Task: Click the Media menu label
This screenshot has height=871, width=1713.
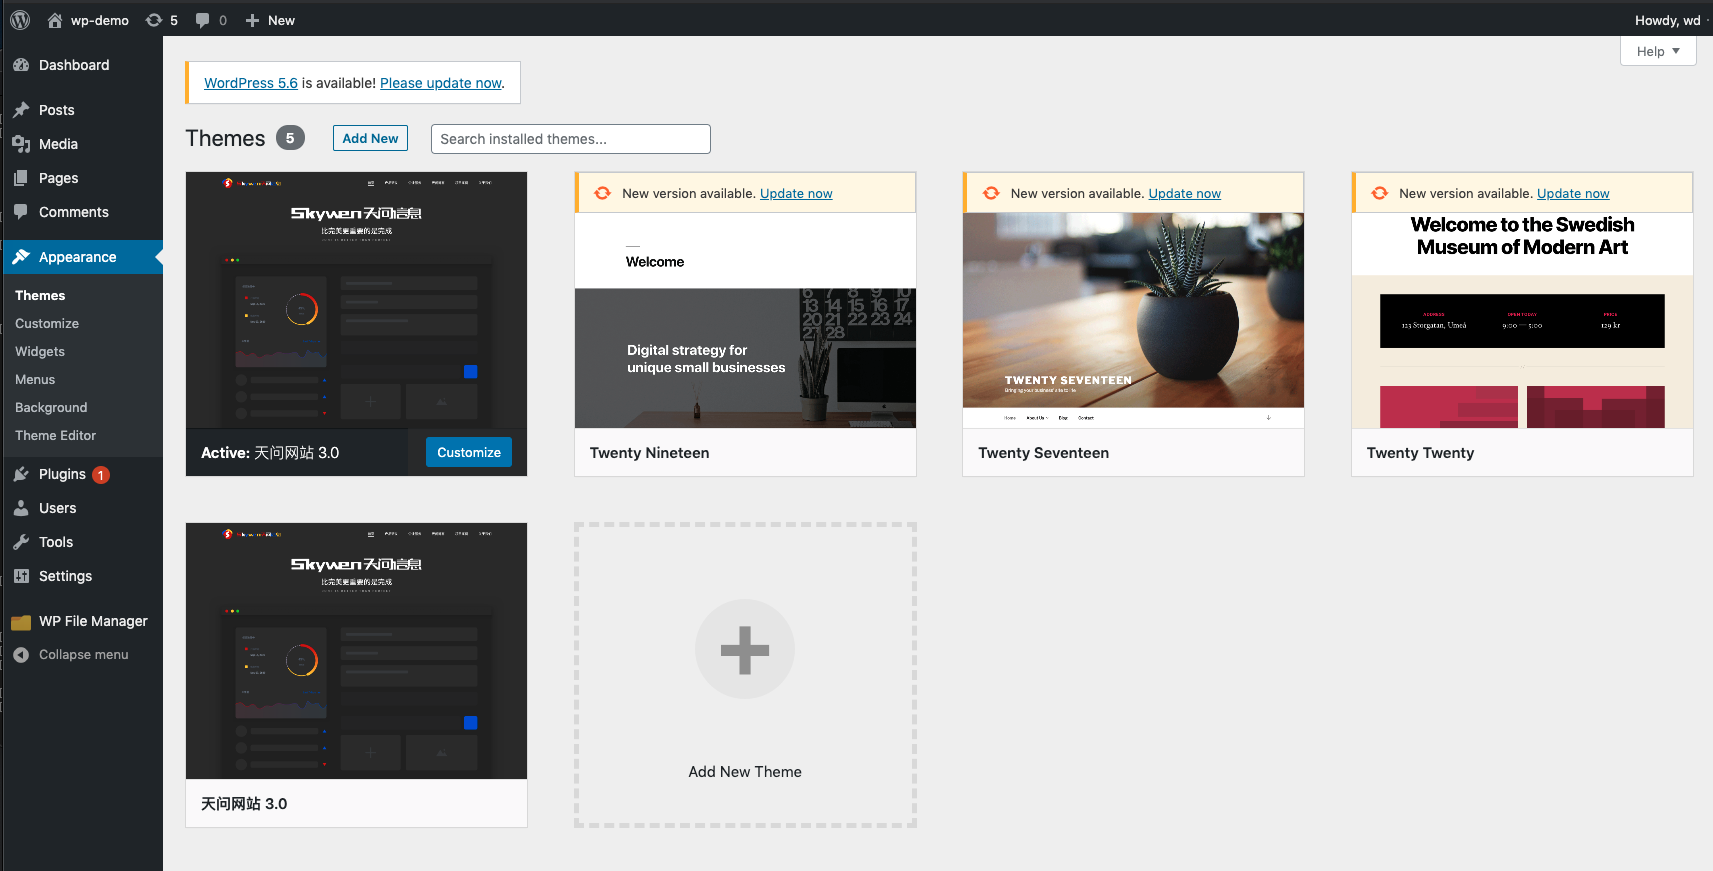Action: (58, 144)
